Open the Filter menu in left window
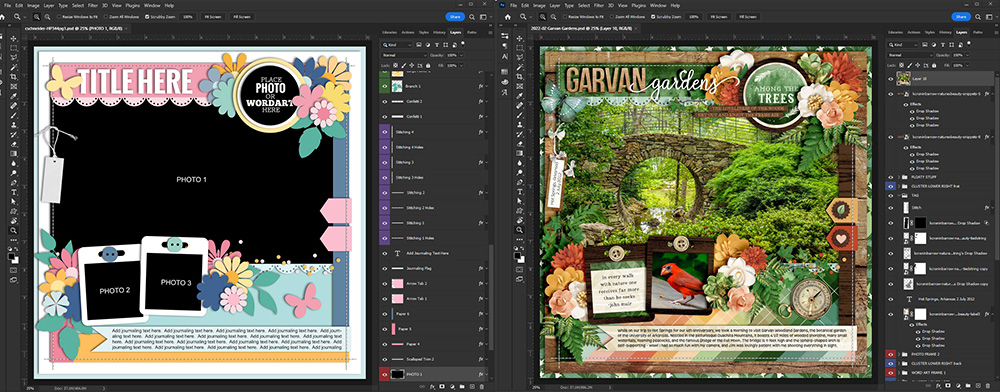The height and width of the screenshot is (392, 1000). [x=92, y=6]
